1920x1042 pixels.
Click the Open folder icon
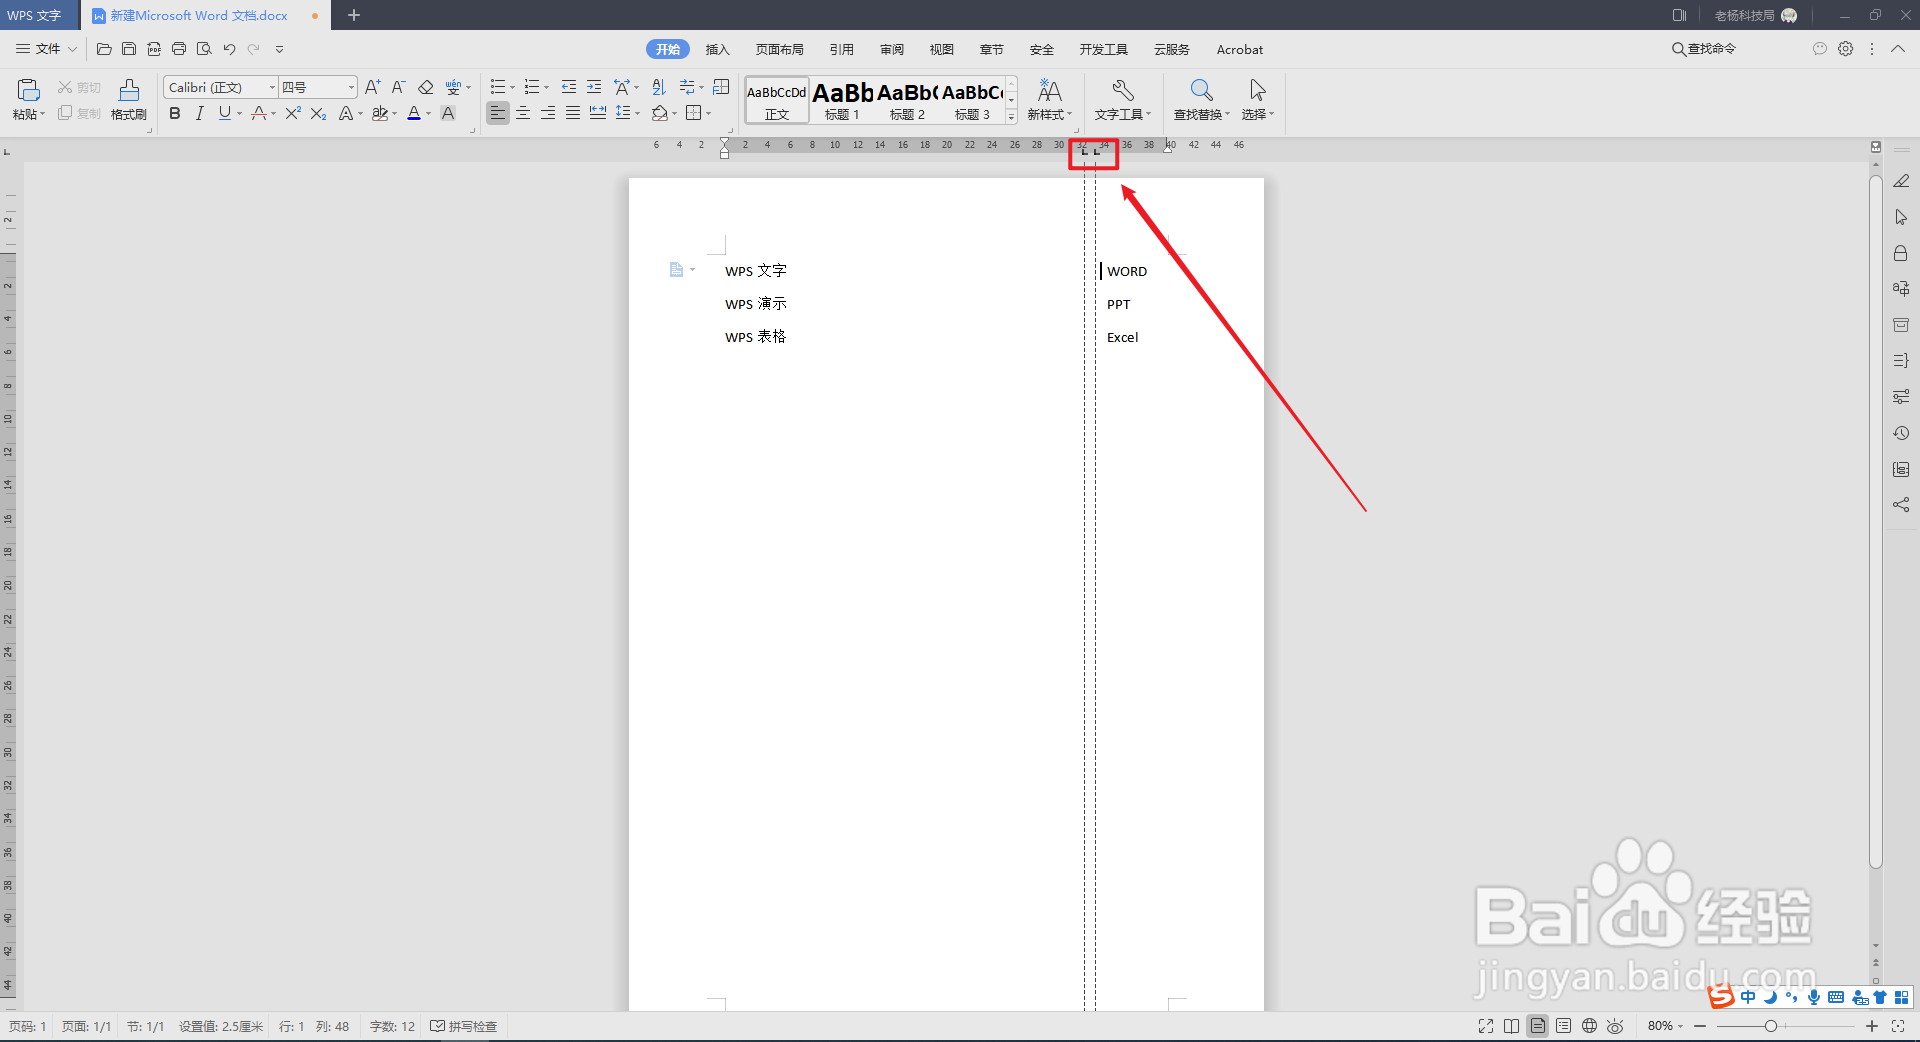[104, 49]
